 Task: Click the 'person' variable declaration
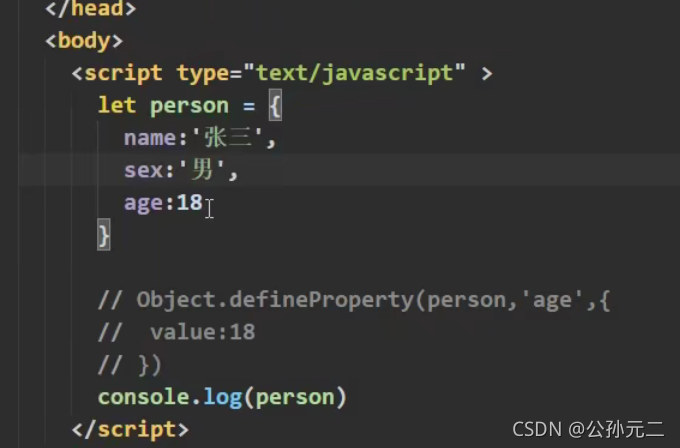[x=189, y=106]
